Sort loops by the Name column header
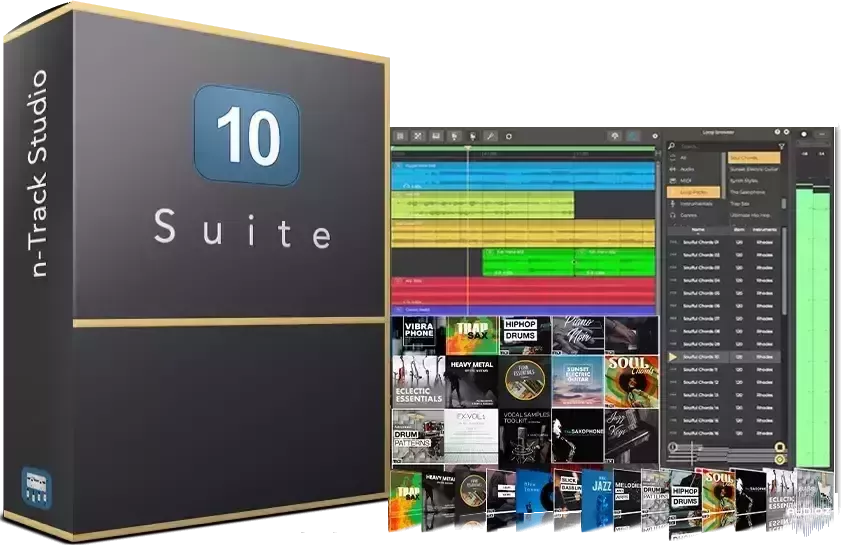This screenshot has width=841, height=546. (x=698, y=230)
